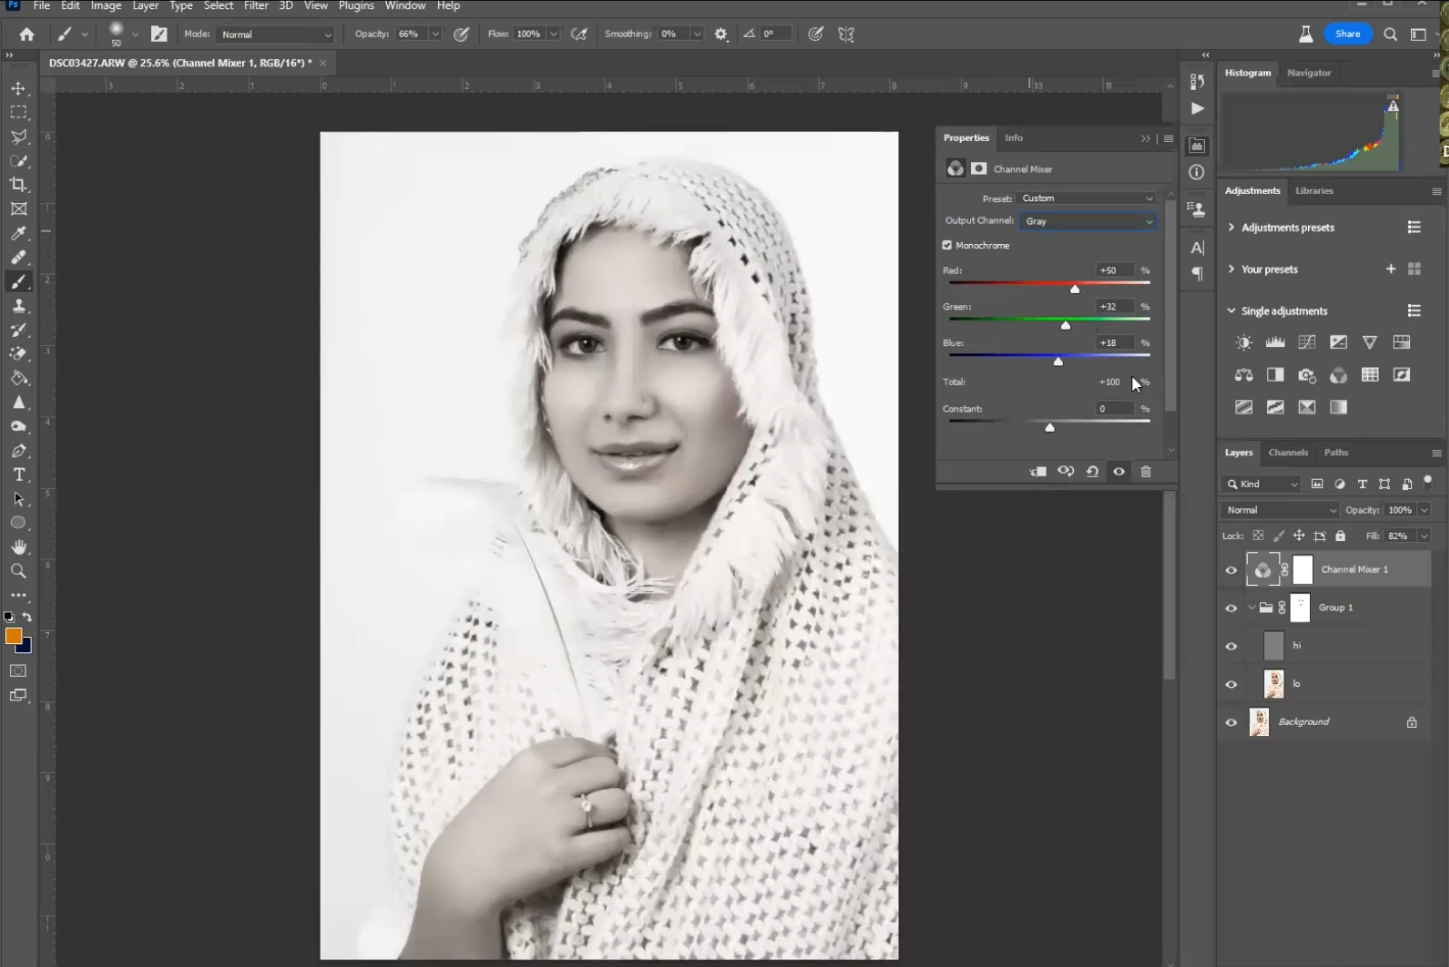Viewport: 1449px width, 967px height.
Task: Delete adjustment layer via trash icon
Action: pyautogui.click(x=1146, y=472)
